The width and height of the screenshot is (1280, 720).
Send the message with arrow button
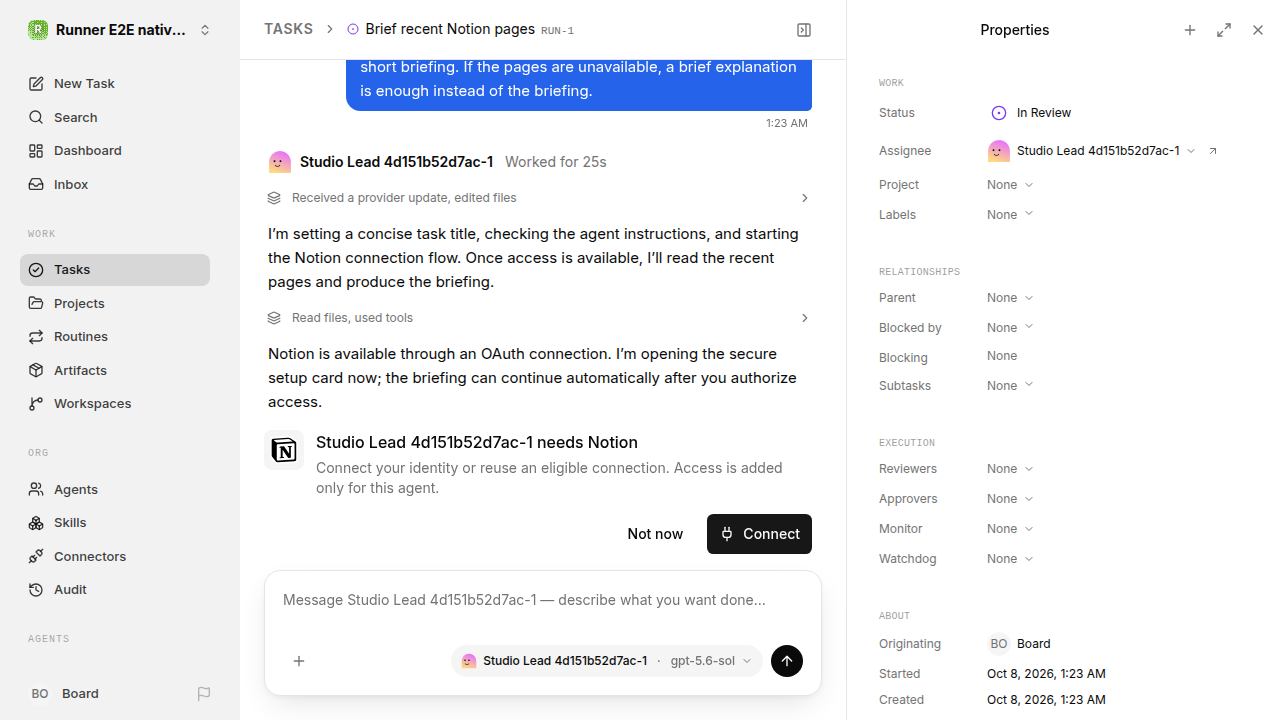787,661
